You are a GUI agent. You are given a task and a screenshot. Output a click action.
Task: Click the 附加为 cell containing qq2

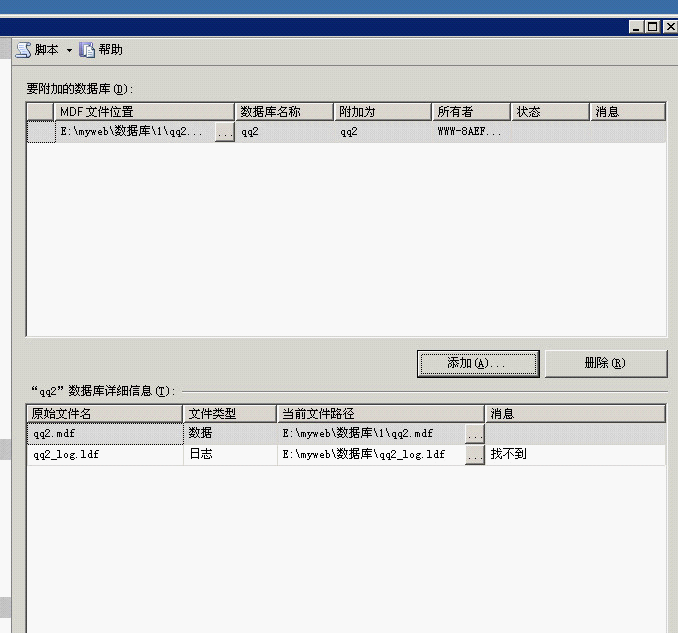(x=383, y=132)
